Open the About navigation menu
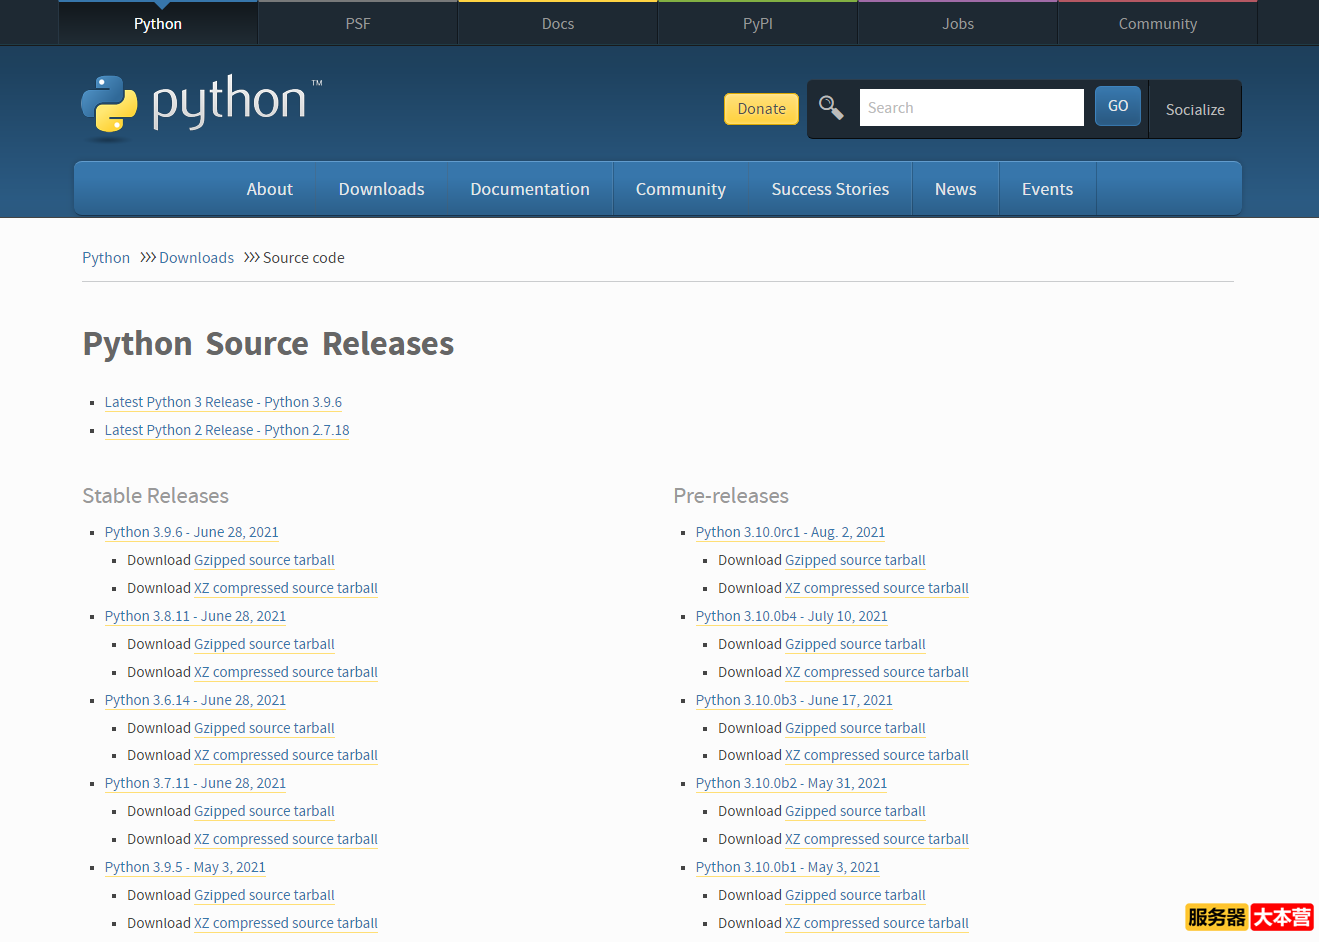 click(x=270, y=189)
